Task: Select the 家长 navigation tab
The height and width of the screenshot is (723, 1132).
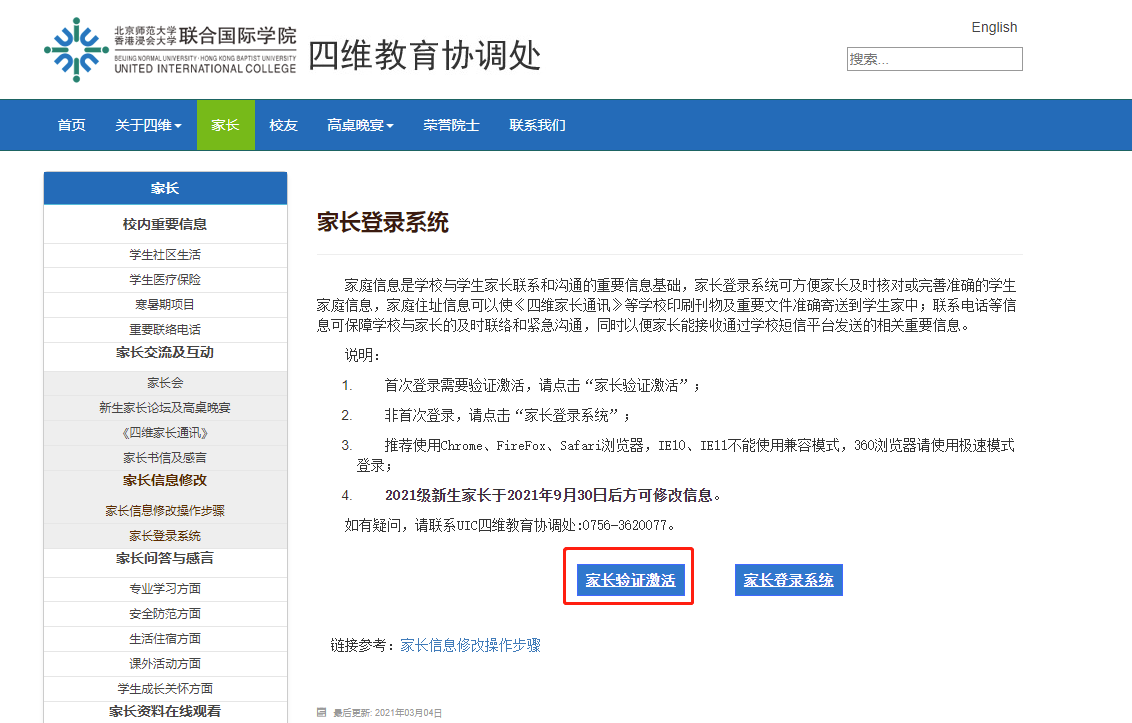Action: tap(225, 125)
